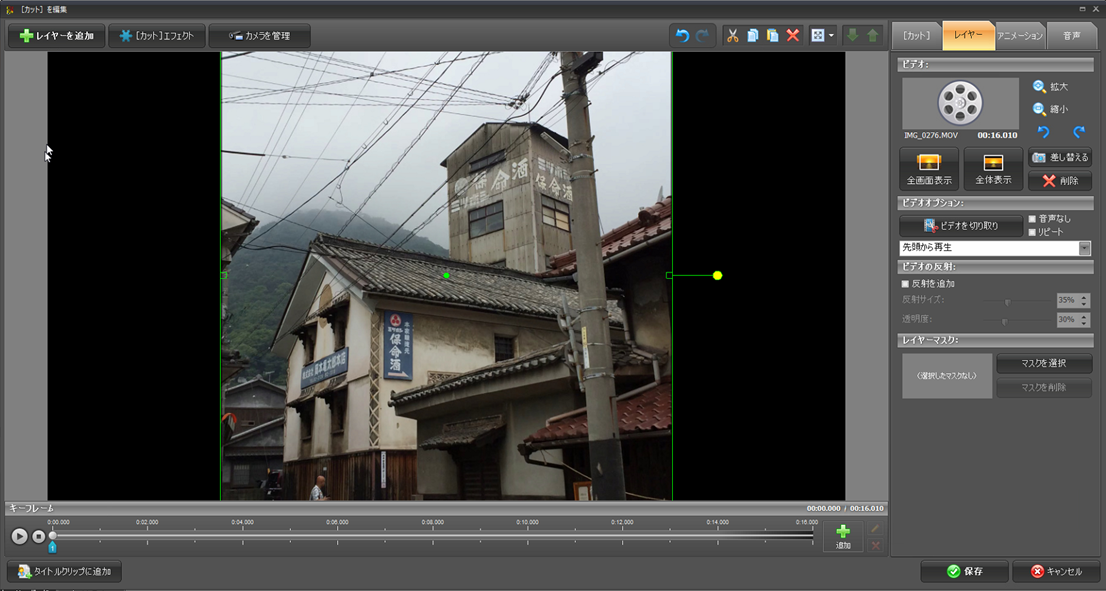Screen dimensions: 1106x591
Task: Click the 縮小 zoom-out magnifier icon
Action: [x=1040, y=110]
